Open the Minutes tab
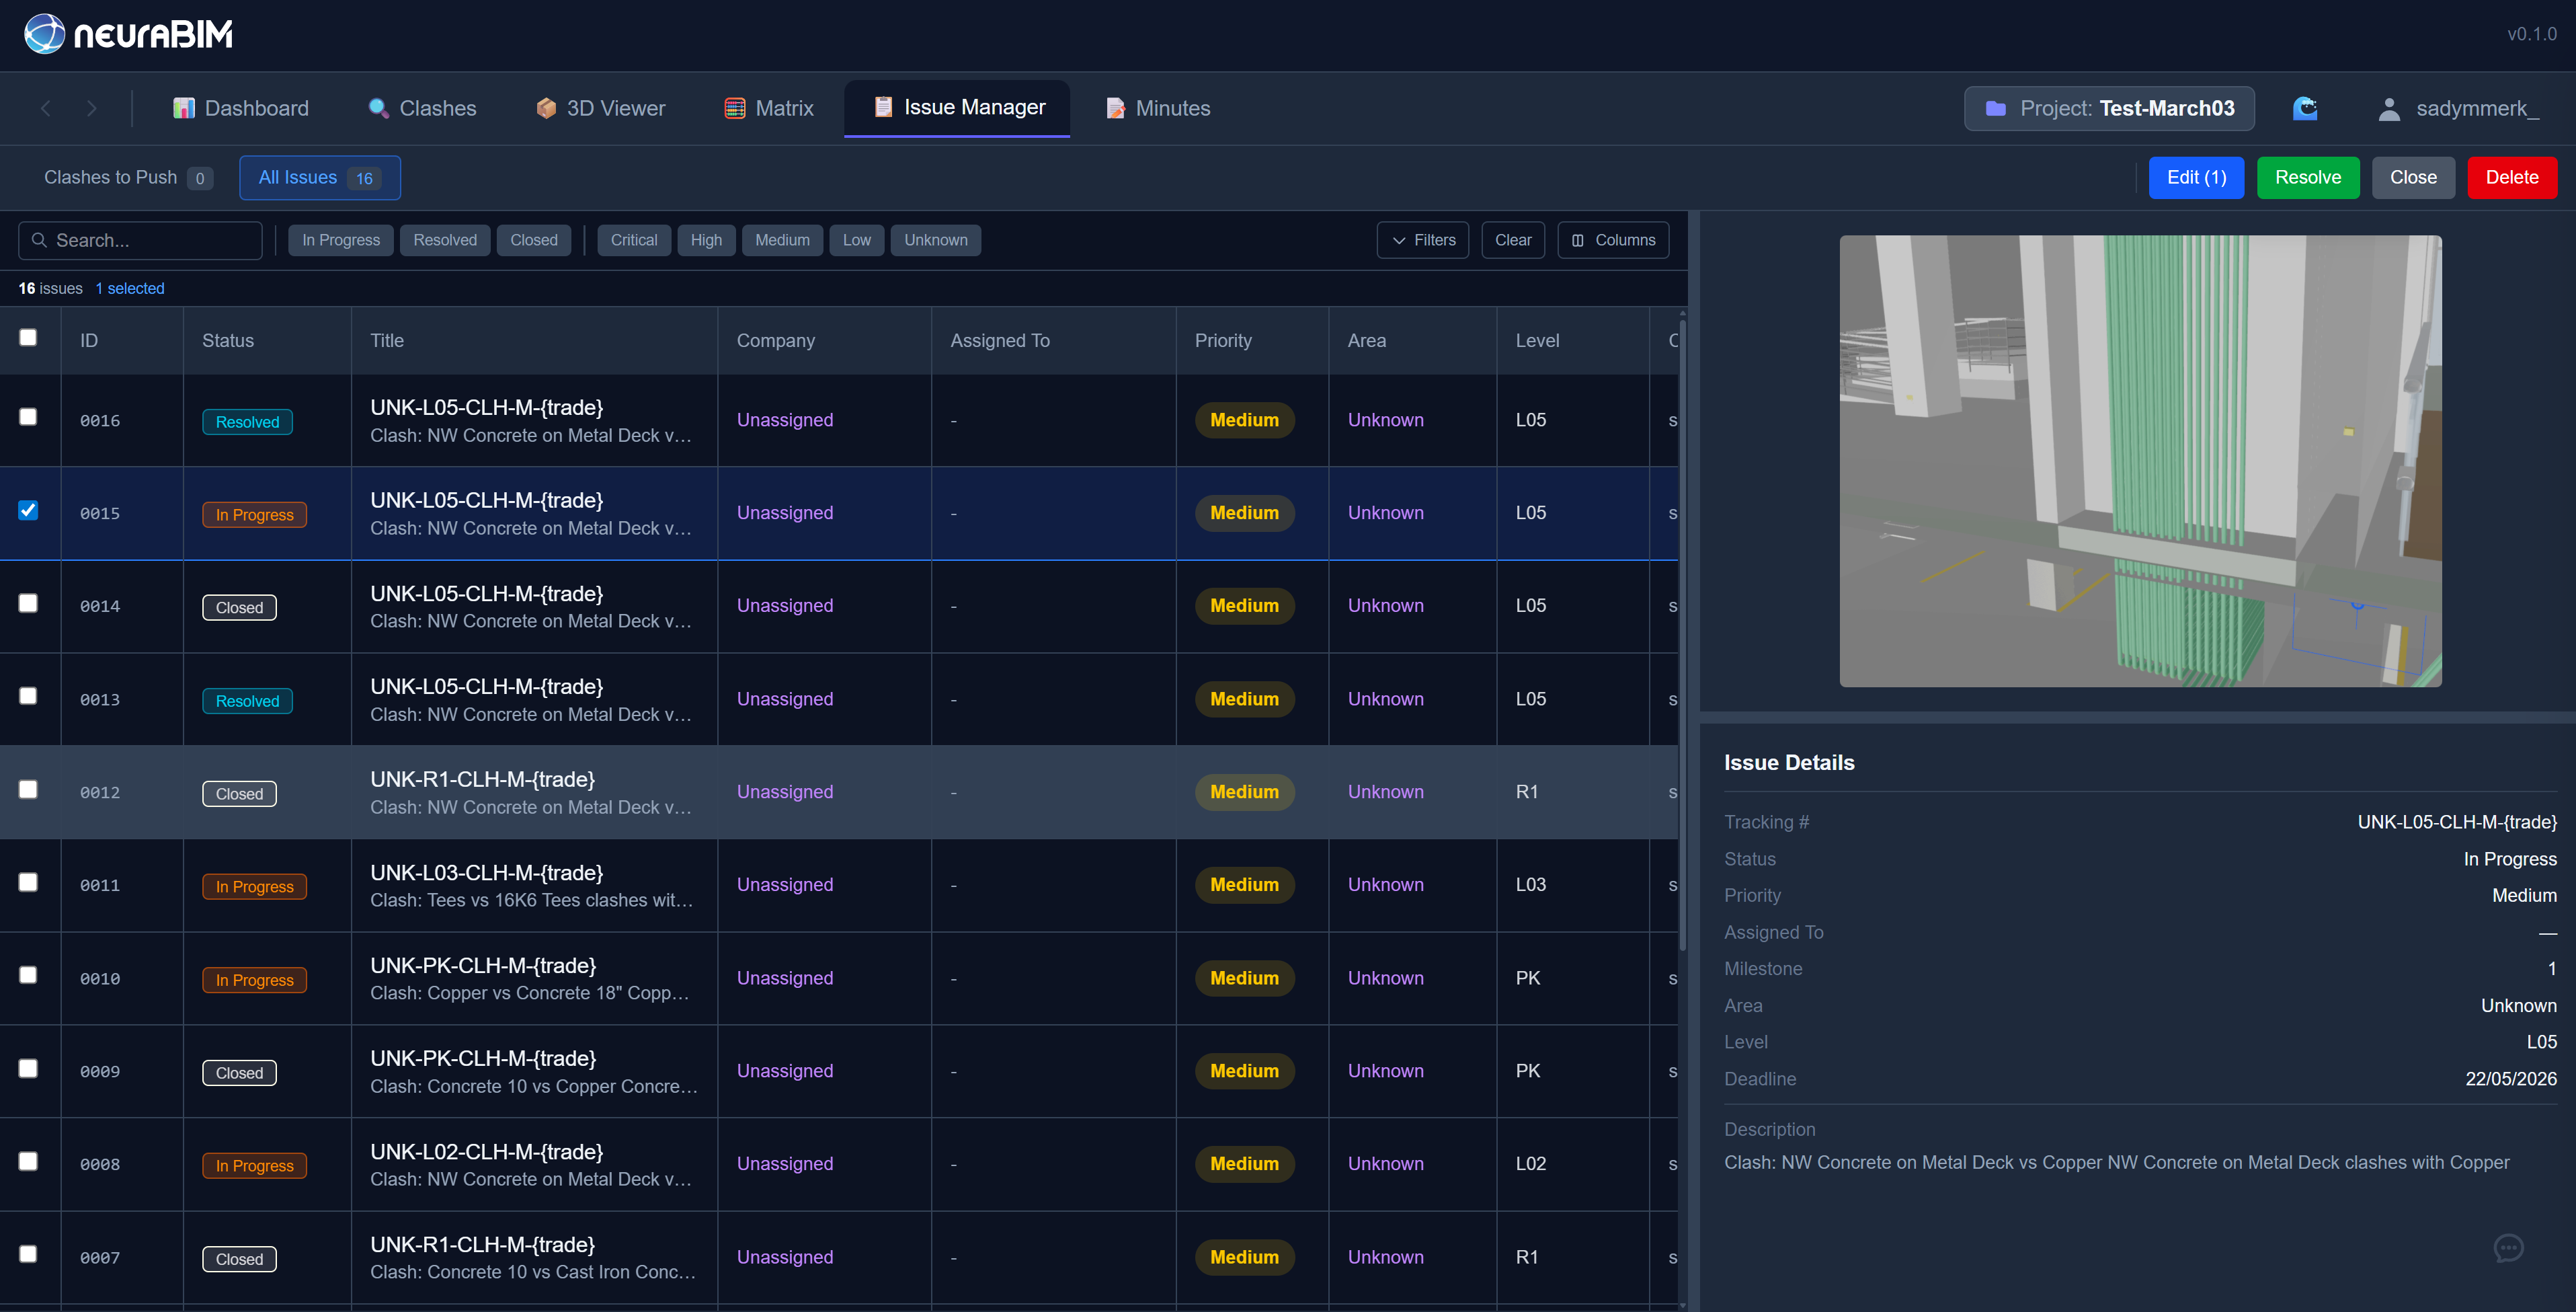This screenshot has height=1312, width=2576. [x=1158, y=108]
